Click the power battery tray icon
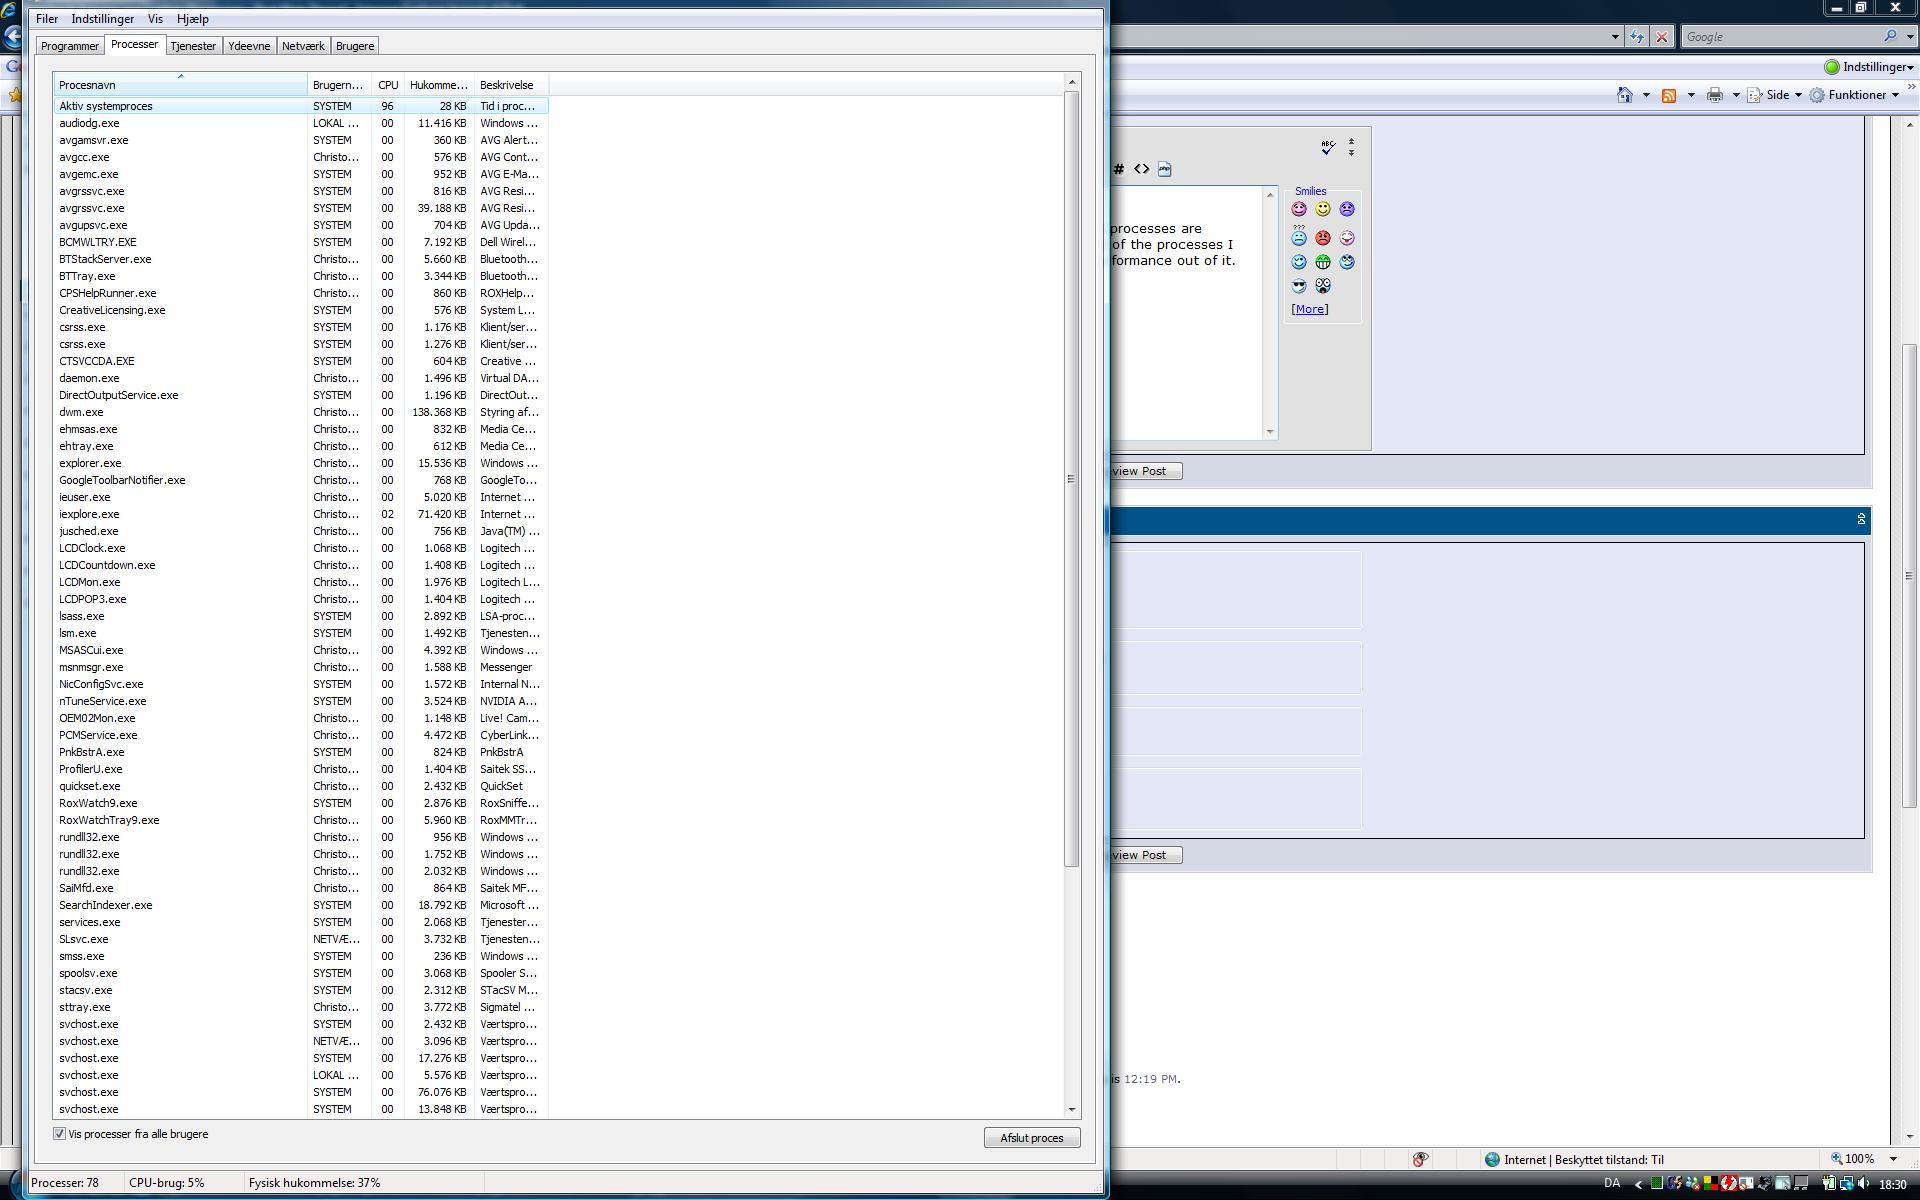1920x1200 pixels. [1829, 1184]
